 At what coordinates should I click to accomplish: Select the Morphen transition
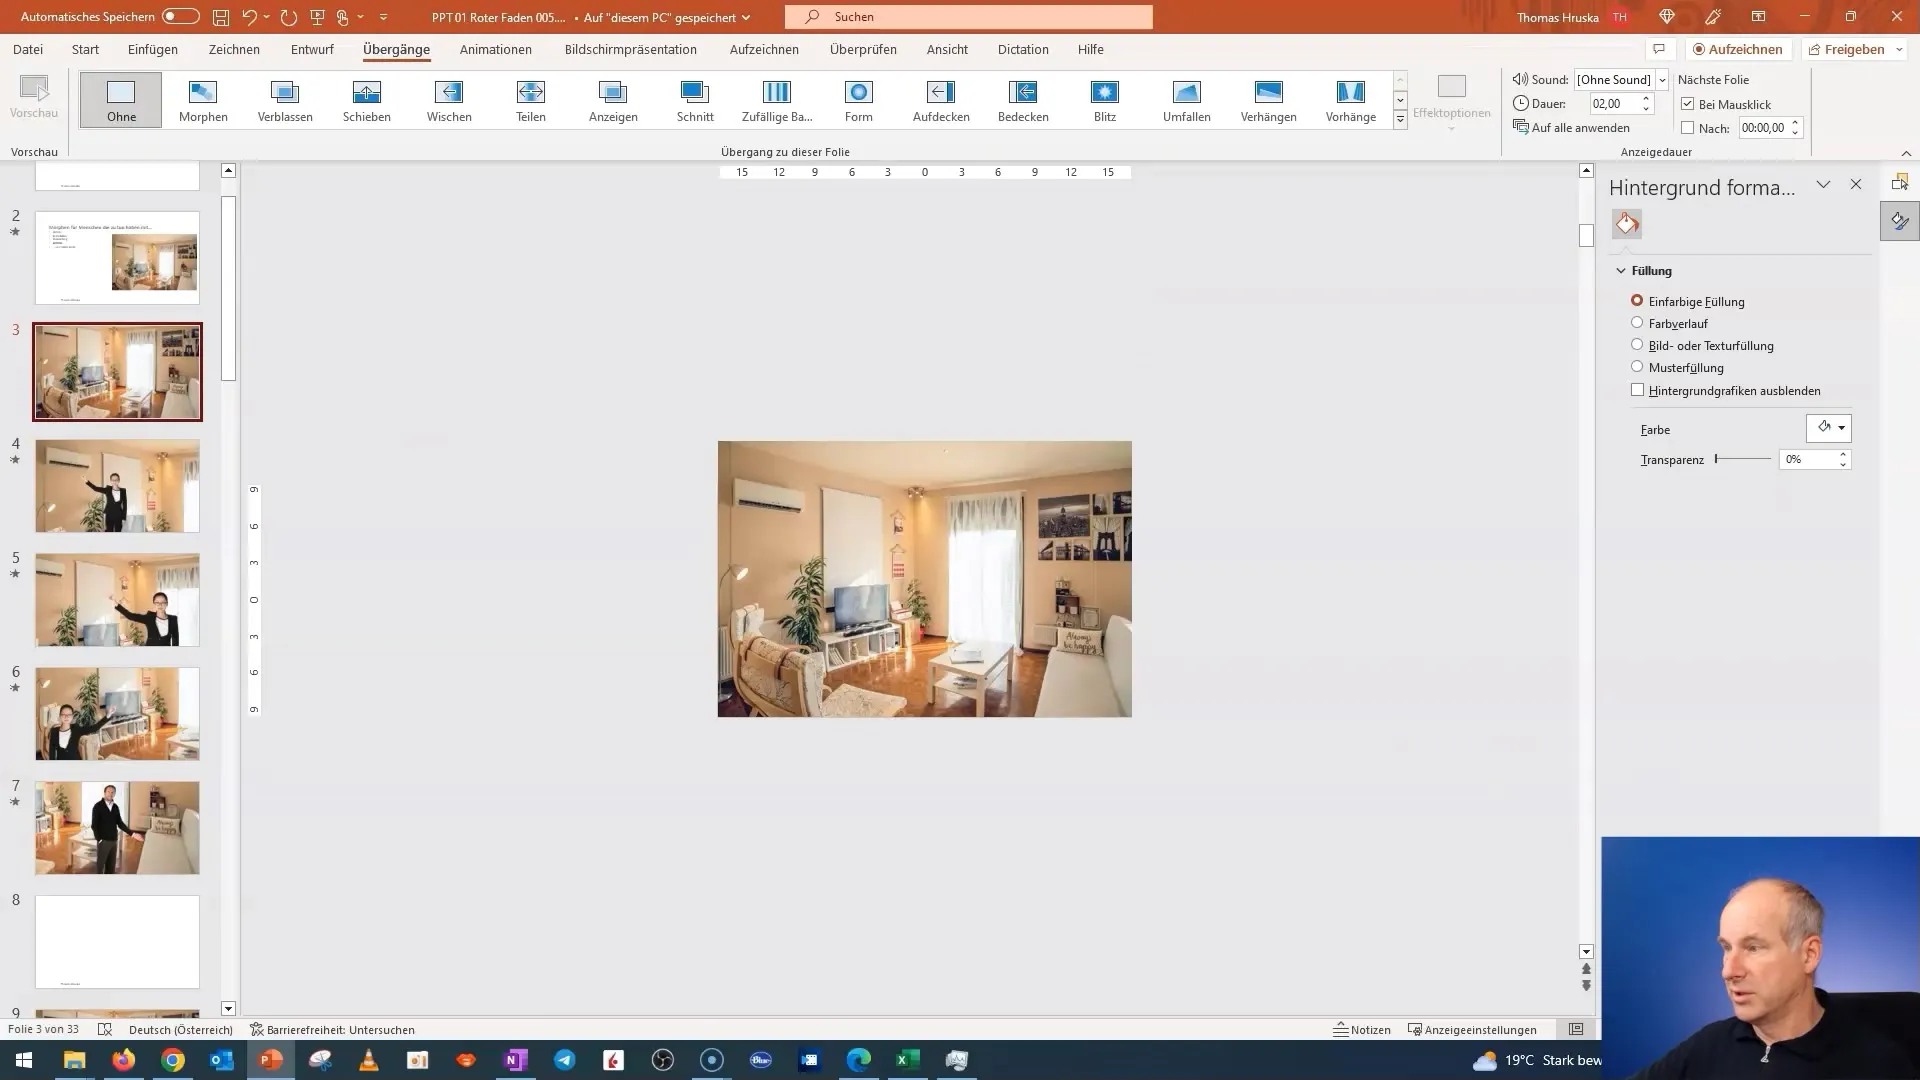(x=203, y=100)
